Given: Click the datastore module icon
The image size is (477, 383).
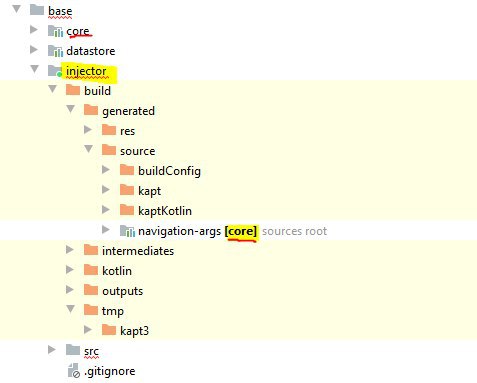Looking at the screenshot, I should [55, 51].
